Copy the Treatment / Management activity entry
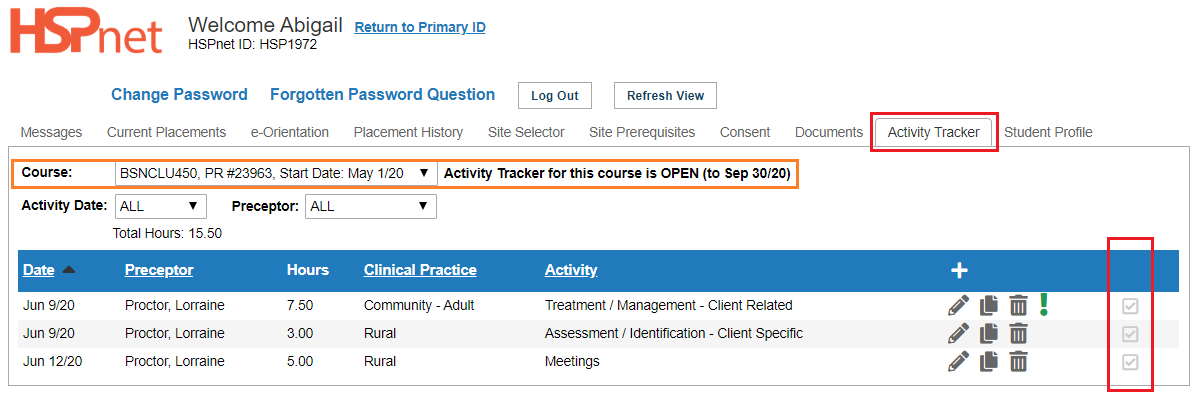 pyautogui.click(x=988, y=306)
